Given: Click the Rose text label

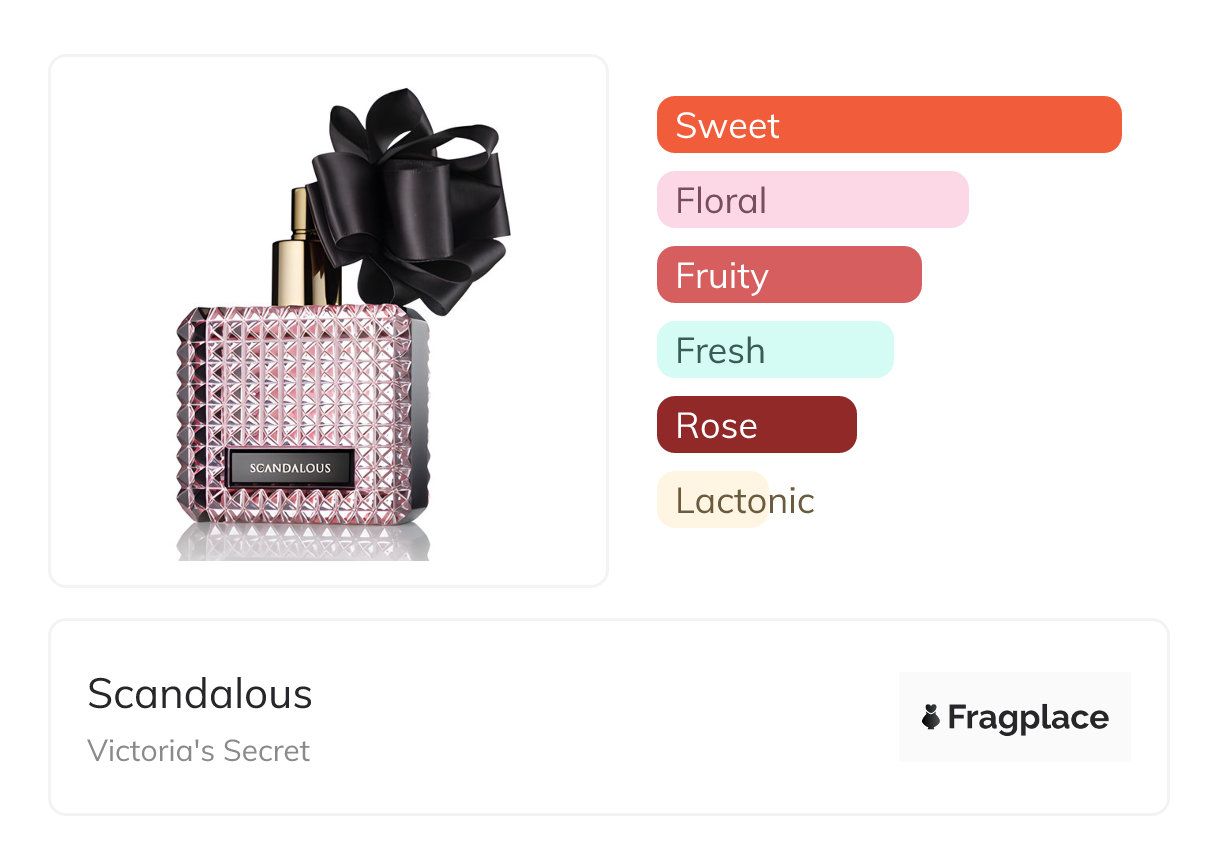Looking at the screenshot, I should (716, 425).
